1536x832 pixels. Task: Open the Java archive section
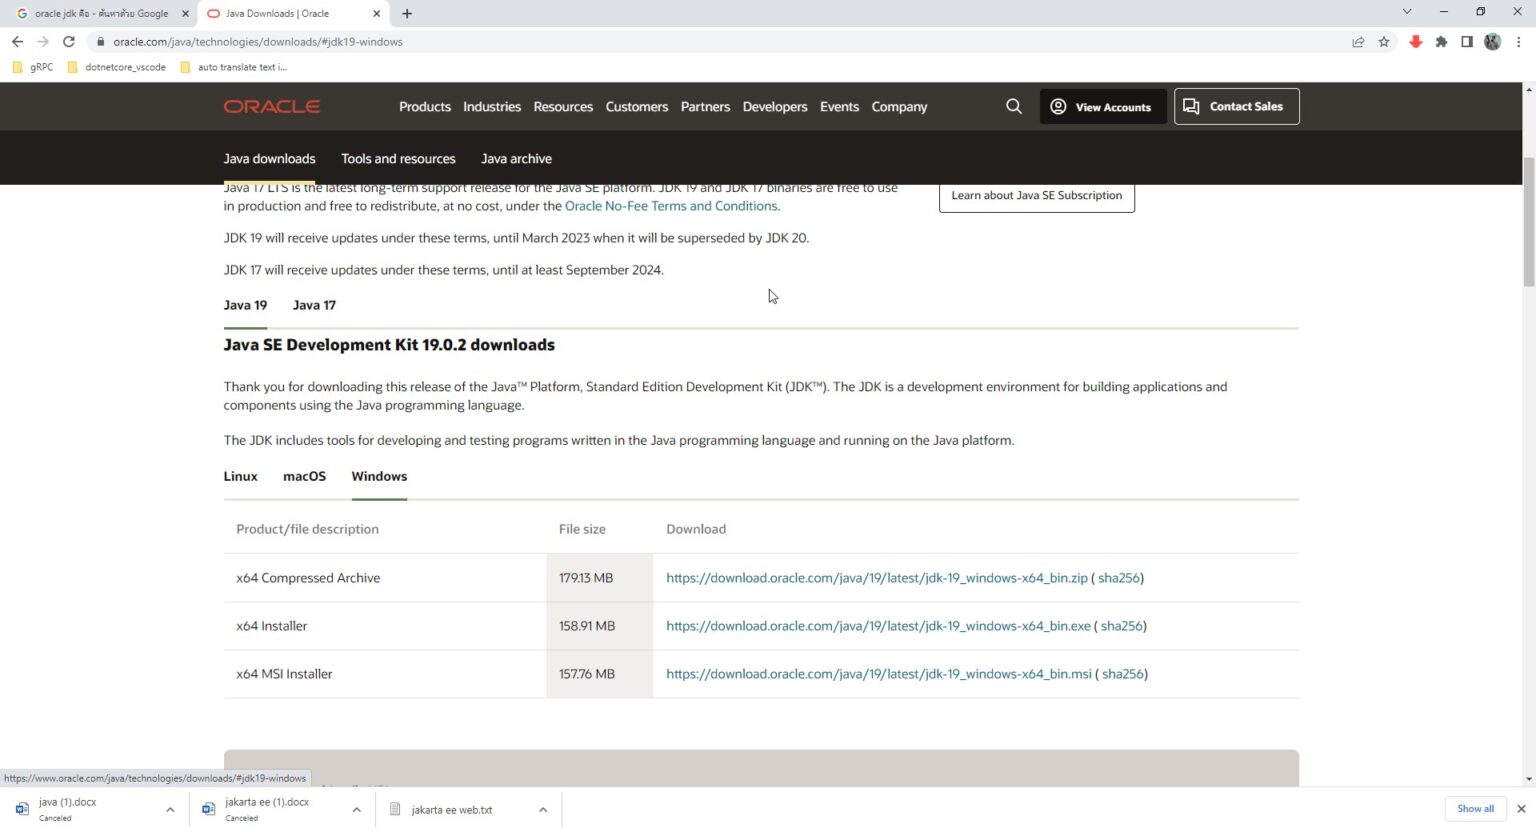[516, 159]
